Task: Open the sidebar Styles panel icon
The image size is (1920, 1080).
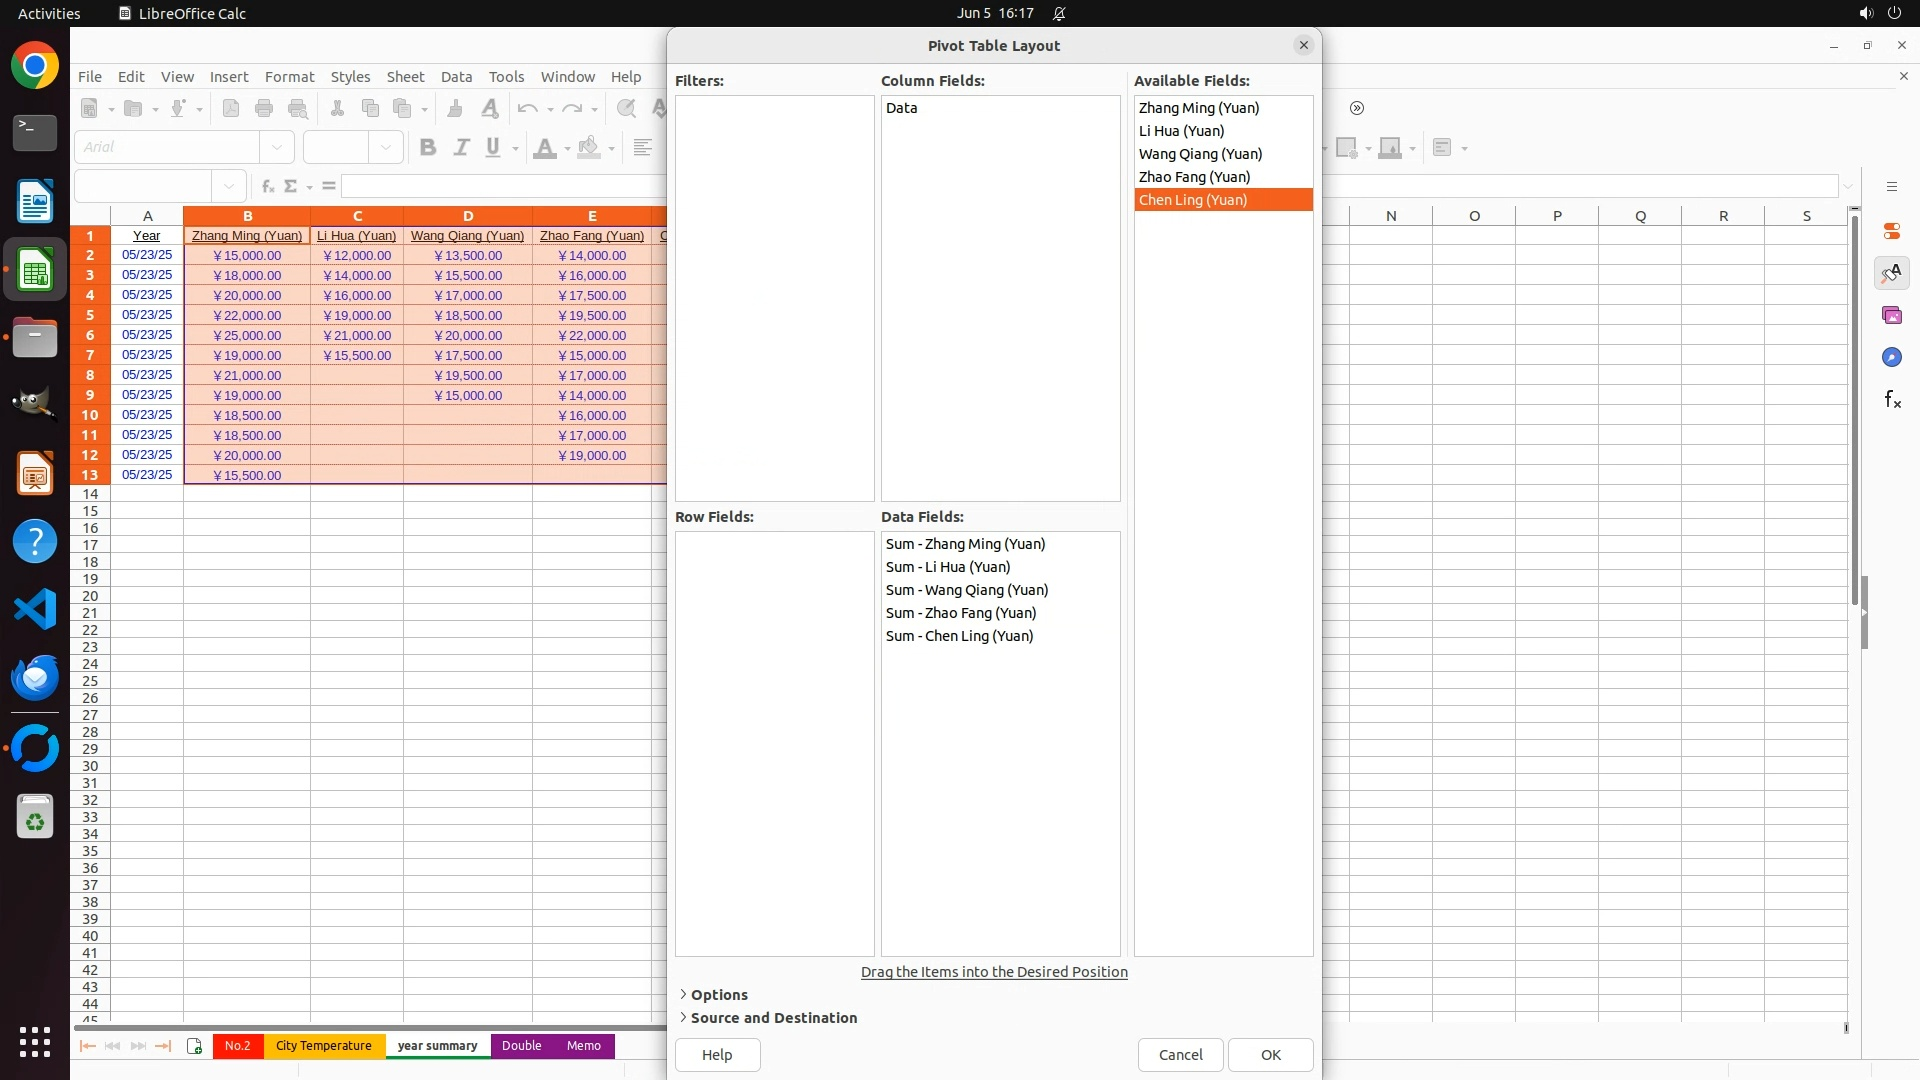Action: pos(1891,273)
